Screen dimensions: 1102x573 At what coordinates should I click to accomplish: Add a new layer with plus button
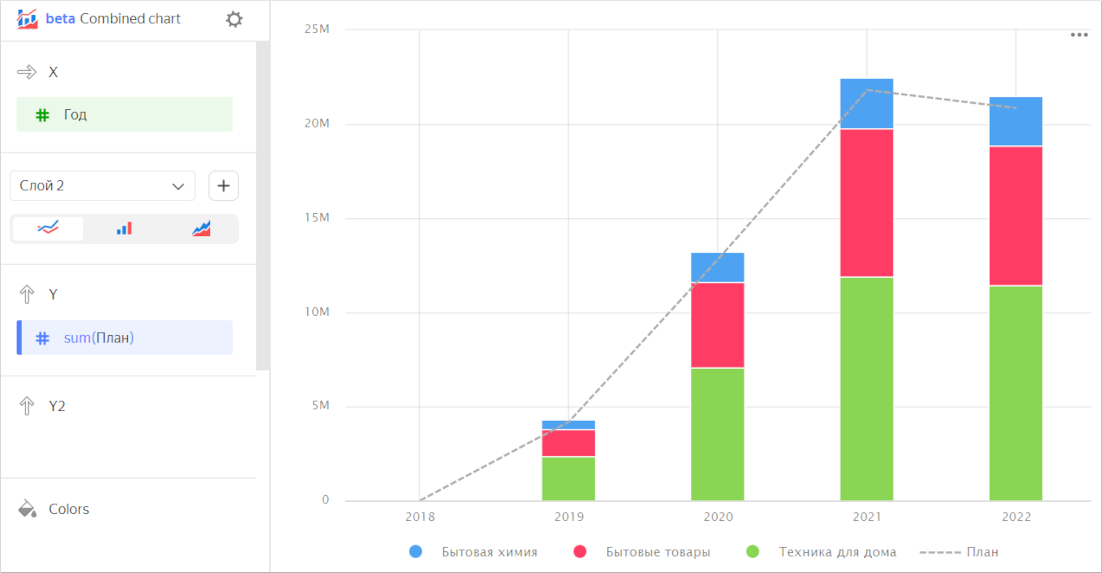click(223, 186)
